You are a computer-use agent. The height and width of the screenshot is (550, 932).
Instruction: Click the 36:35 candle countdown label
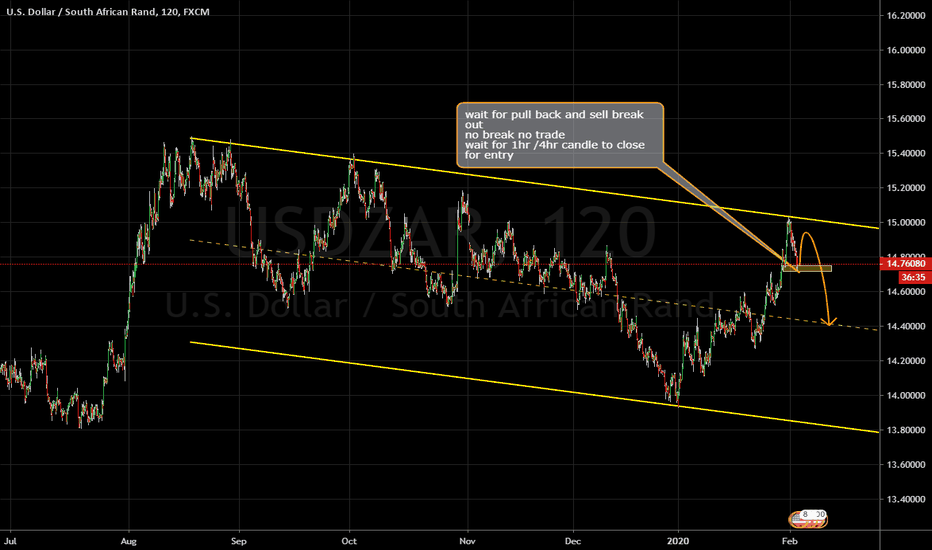point(912,277)
